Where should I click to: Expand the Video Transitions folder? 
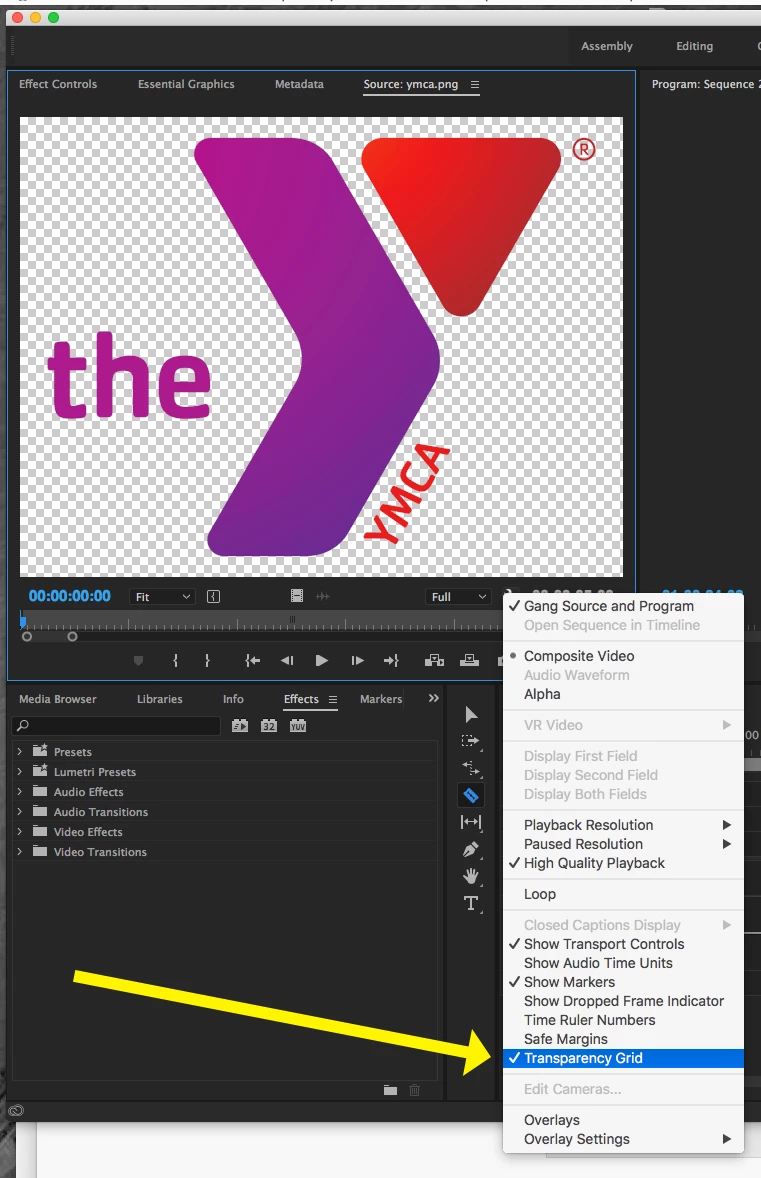coord(20,851)
